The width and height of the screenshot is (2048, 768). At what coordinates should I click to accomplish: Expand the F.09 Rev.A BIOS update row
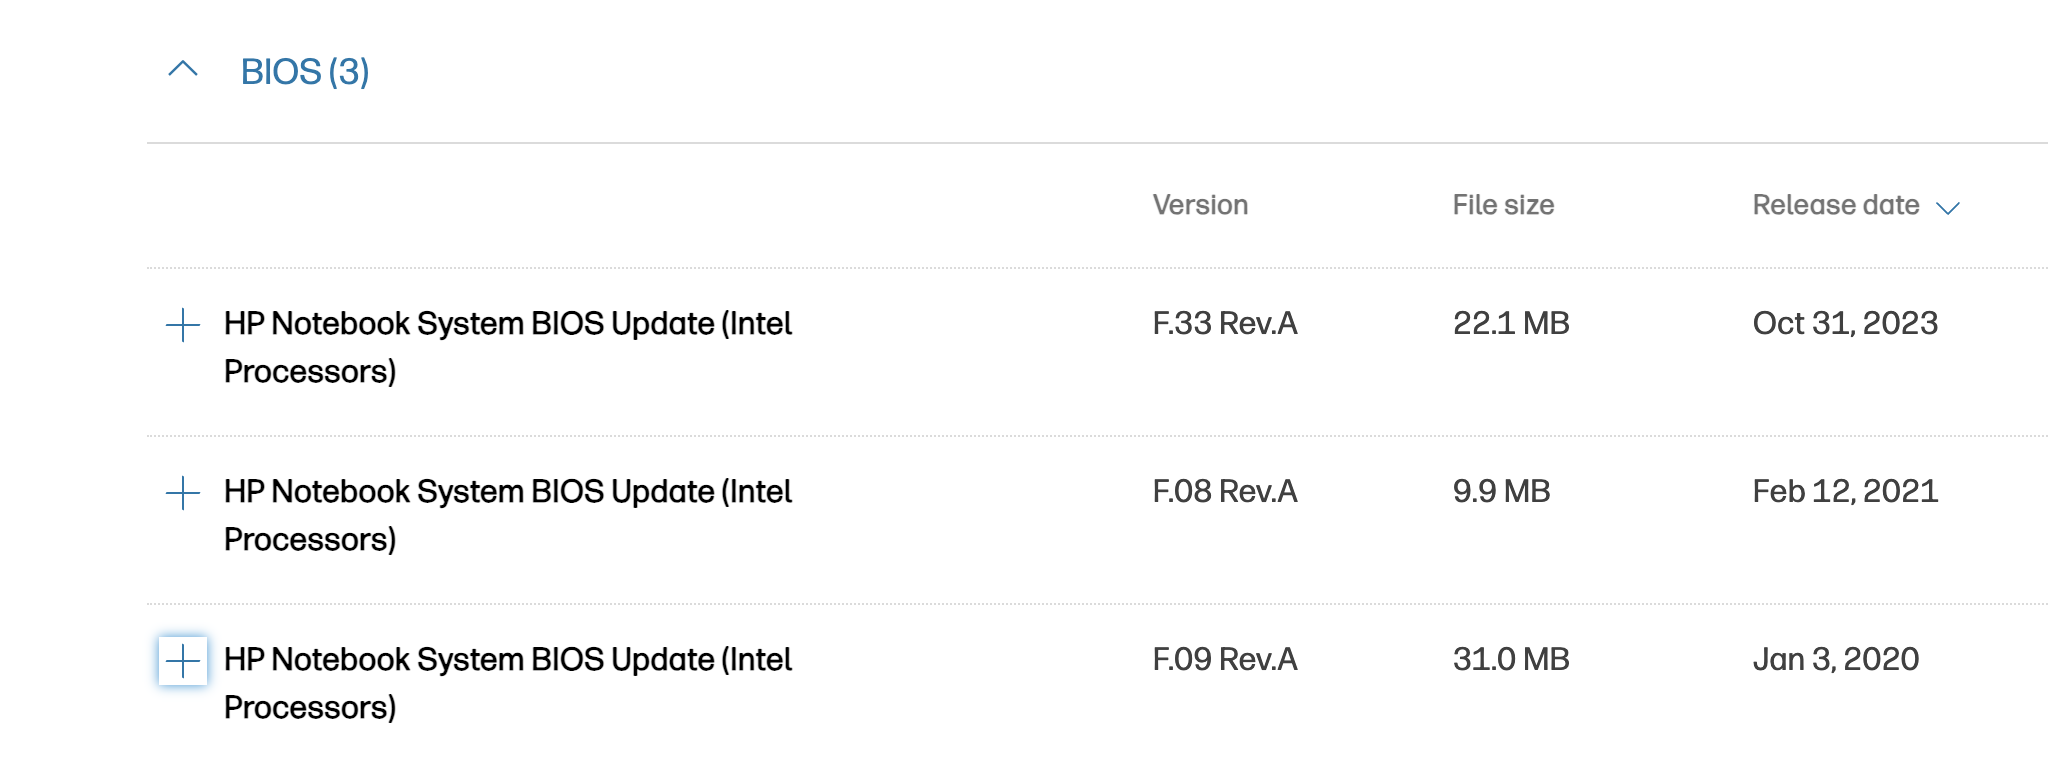coord(183,661)
